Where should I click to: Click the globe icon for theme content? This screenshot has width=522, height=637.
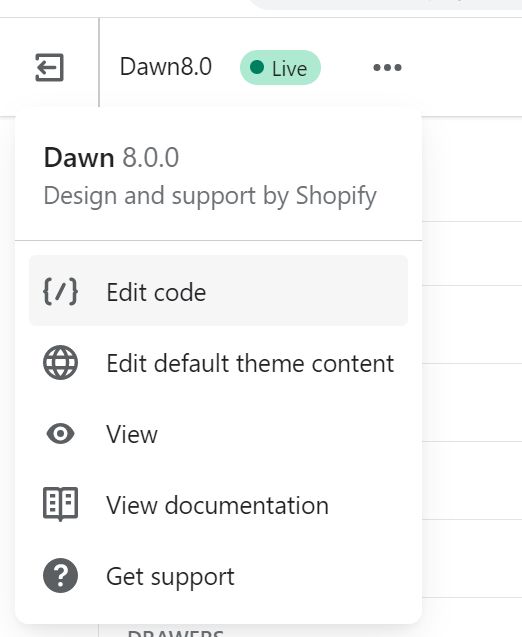click(61, 362)
